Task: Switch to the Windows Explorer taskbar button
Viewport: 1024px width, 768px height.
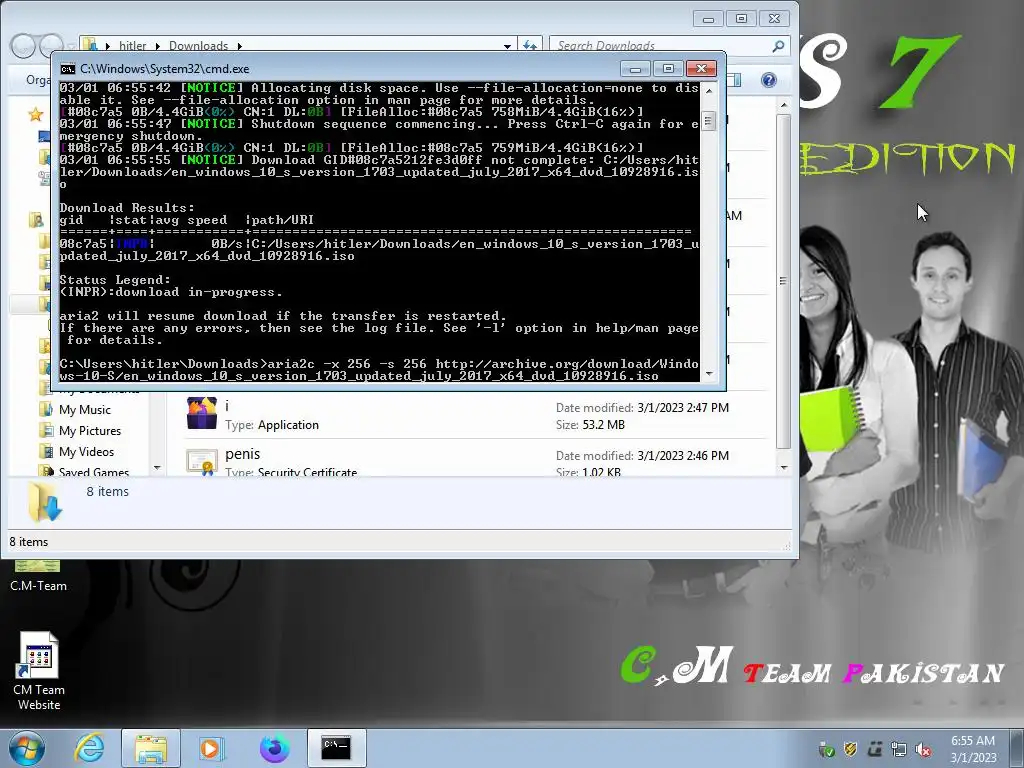Action: coord(151,748)
